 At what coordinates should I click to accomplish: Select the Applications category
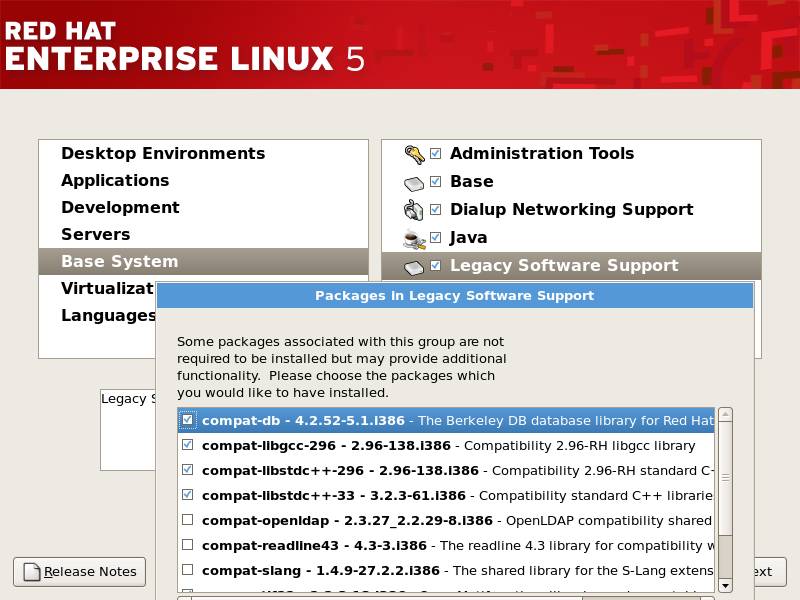pos(203,181)
